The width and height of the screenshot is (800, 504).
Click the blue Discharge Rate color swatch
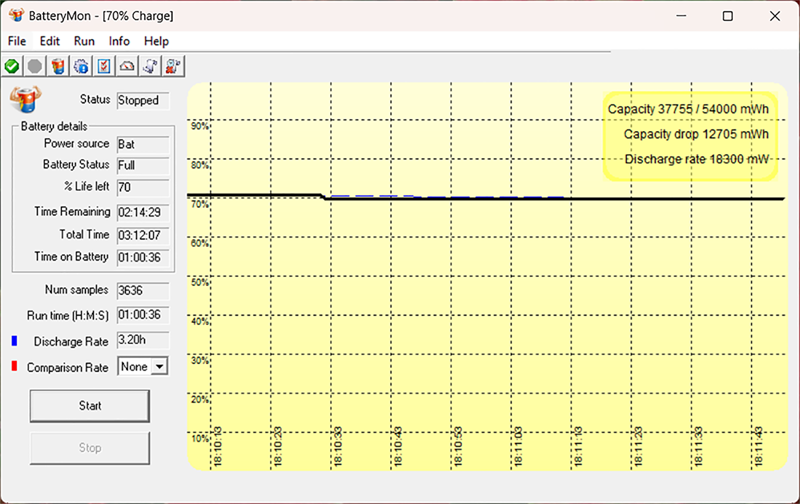(x=14, y=341)
